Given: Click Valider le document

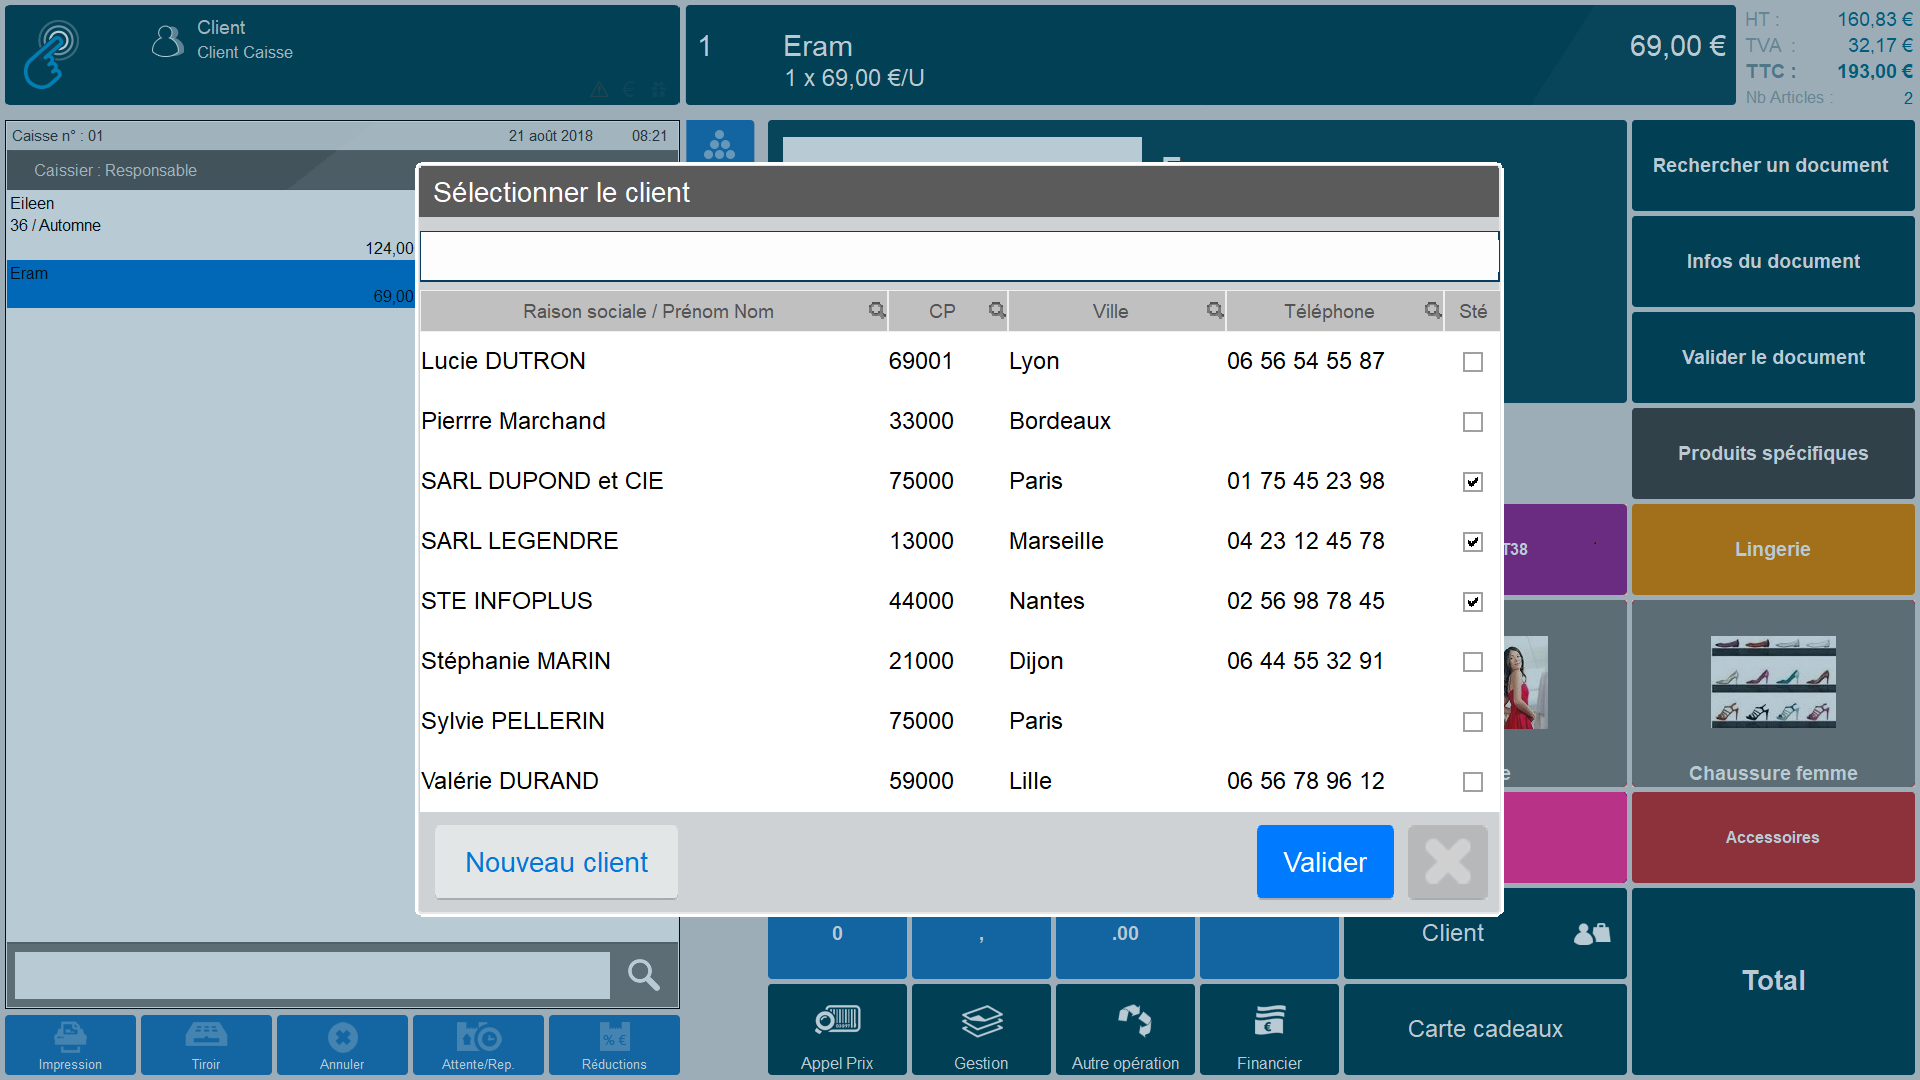Looking at the screenshot, I should [x=1773, y=358].
